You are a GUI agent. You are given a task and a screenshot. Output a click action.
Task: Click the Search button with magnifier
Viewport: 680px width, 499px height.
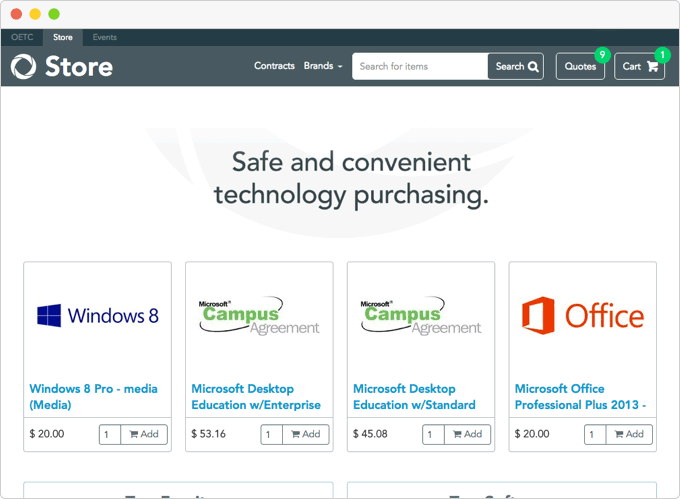516,66
